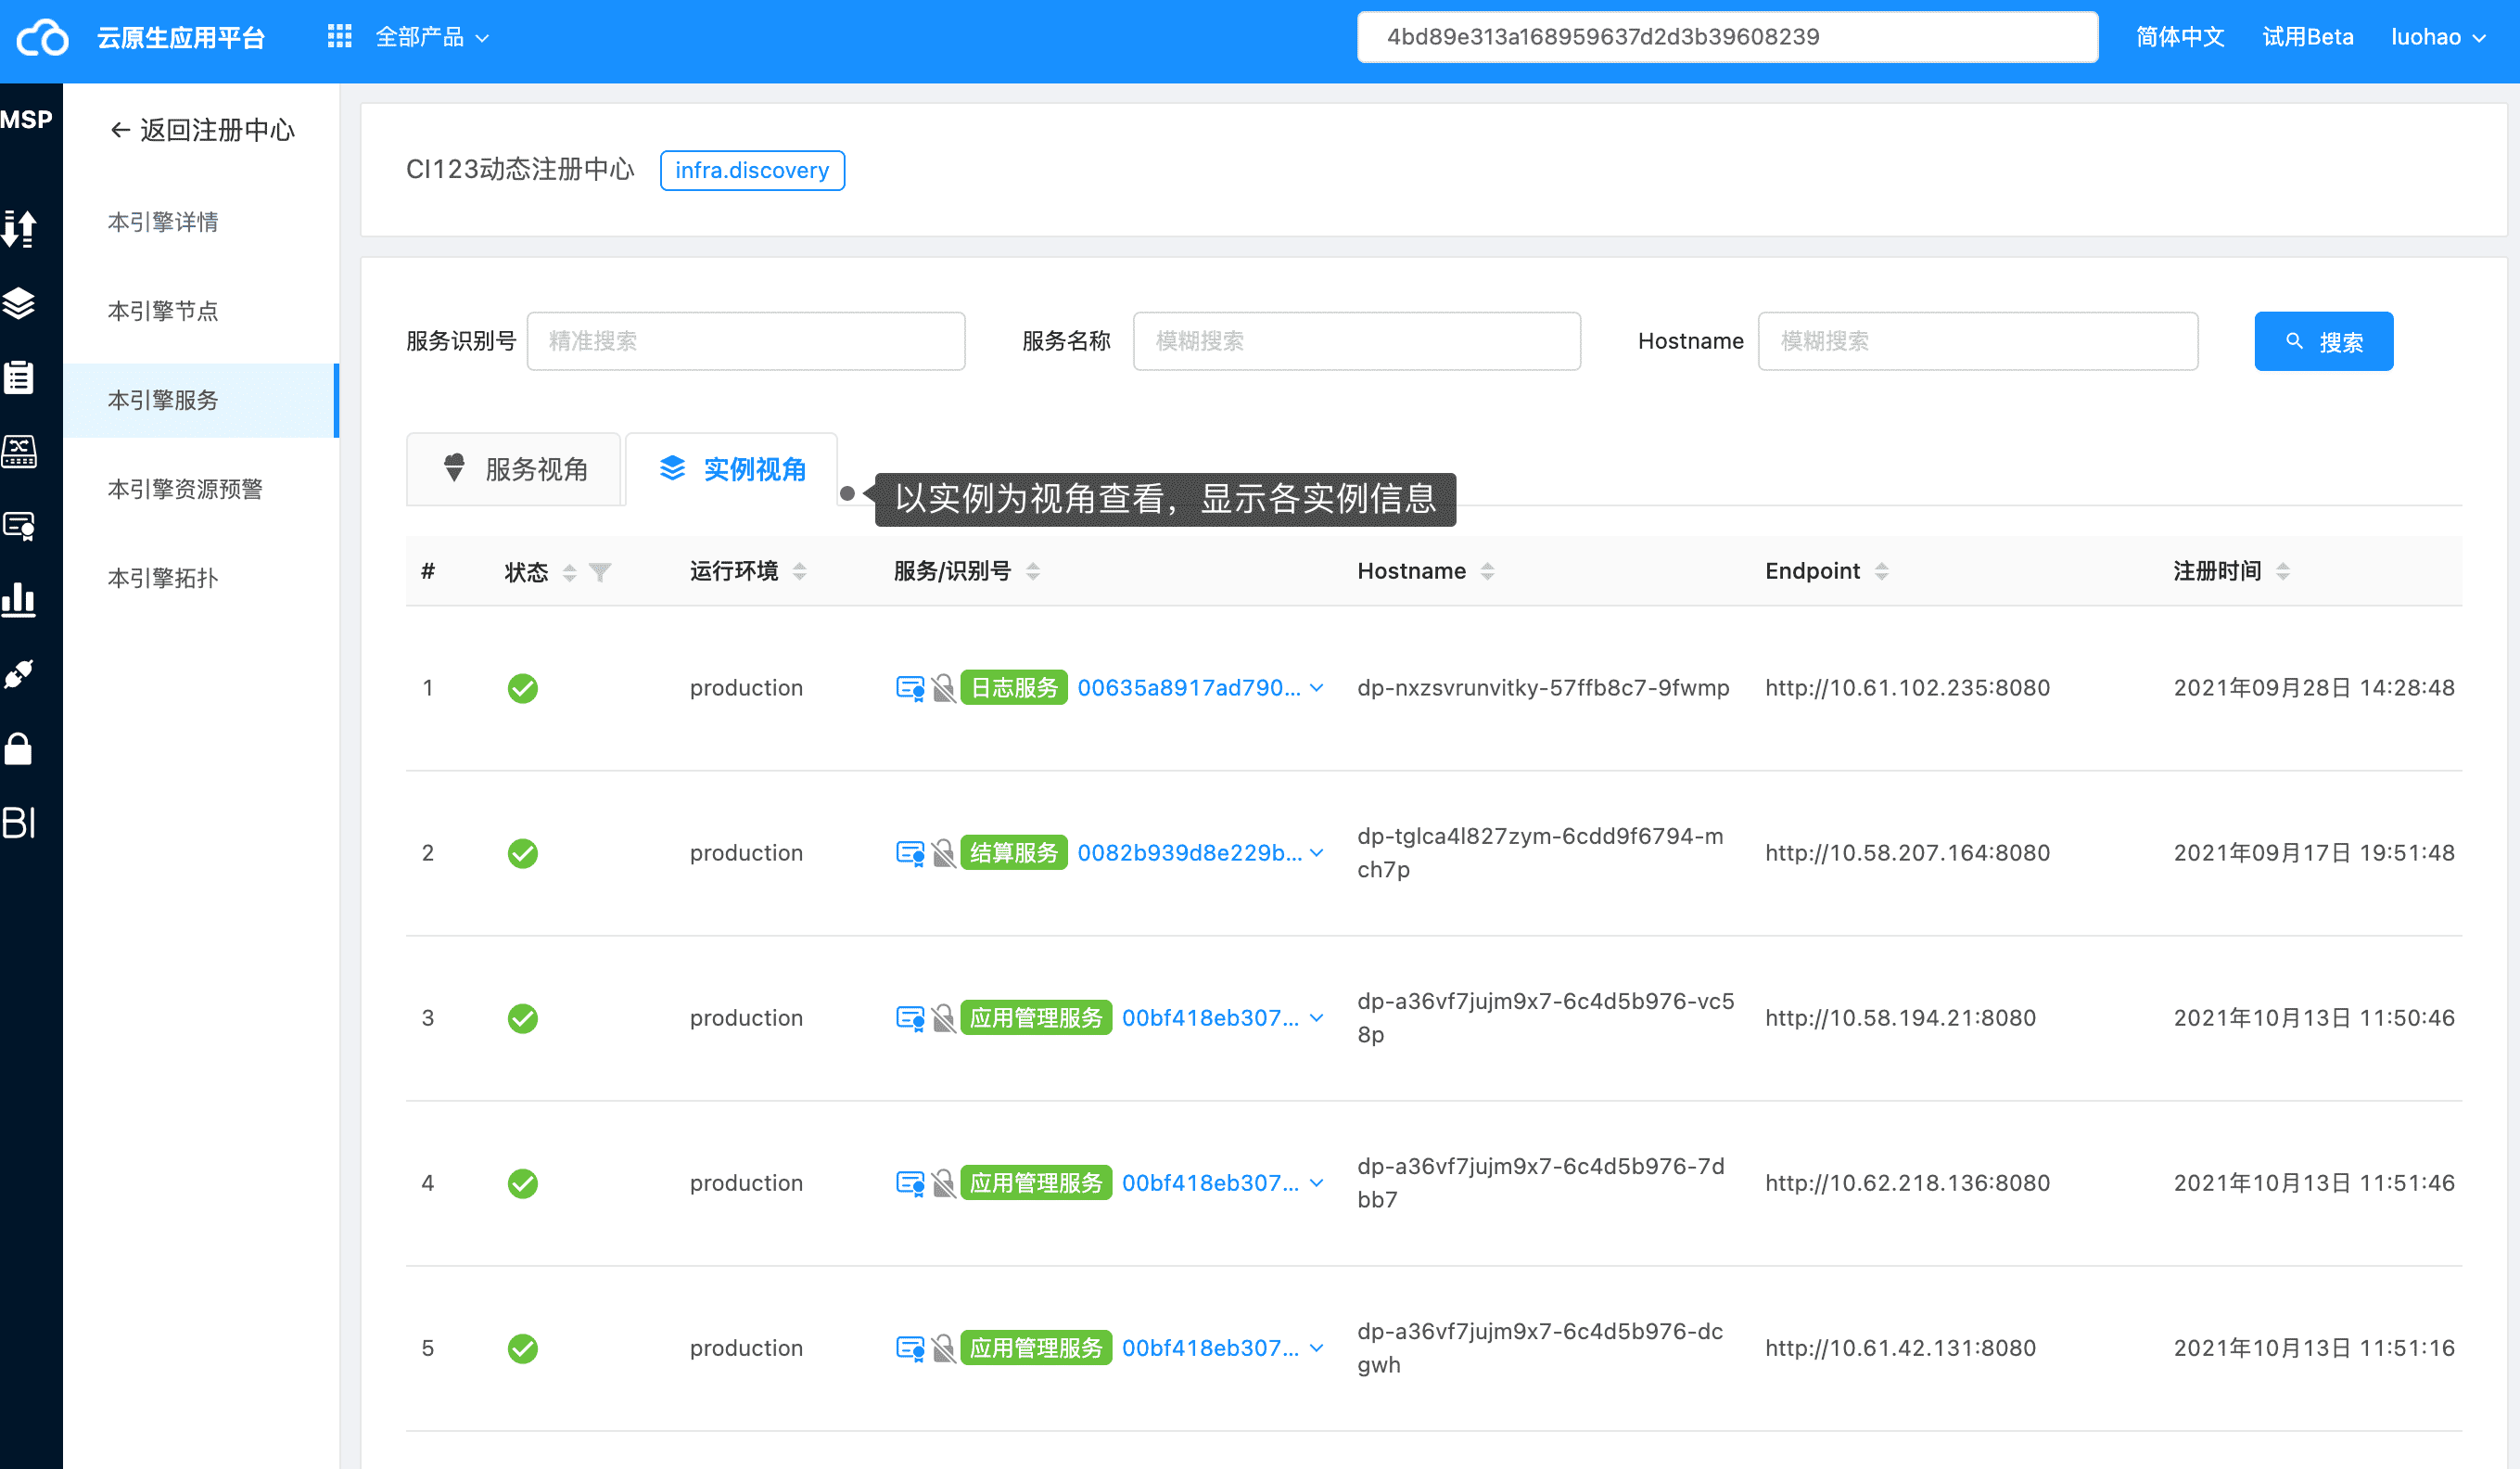Viewport: 2520px width, 1469px height.
Task: Sort by Endpoint column
Action: pos(1882,571)
